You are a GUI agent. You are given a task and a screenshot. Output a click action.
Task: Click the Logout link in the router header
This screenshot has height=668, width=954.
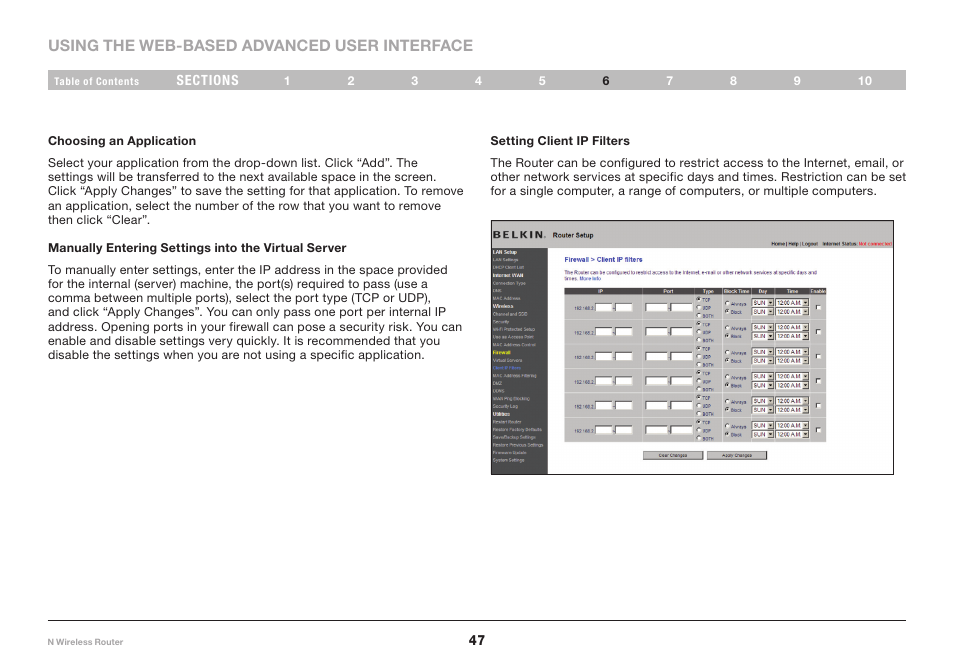point(810,244)
